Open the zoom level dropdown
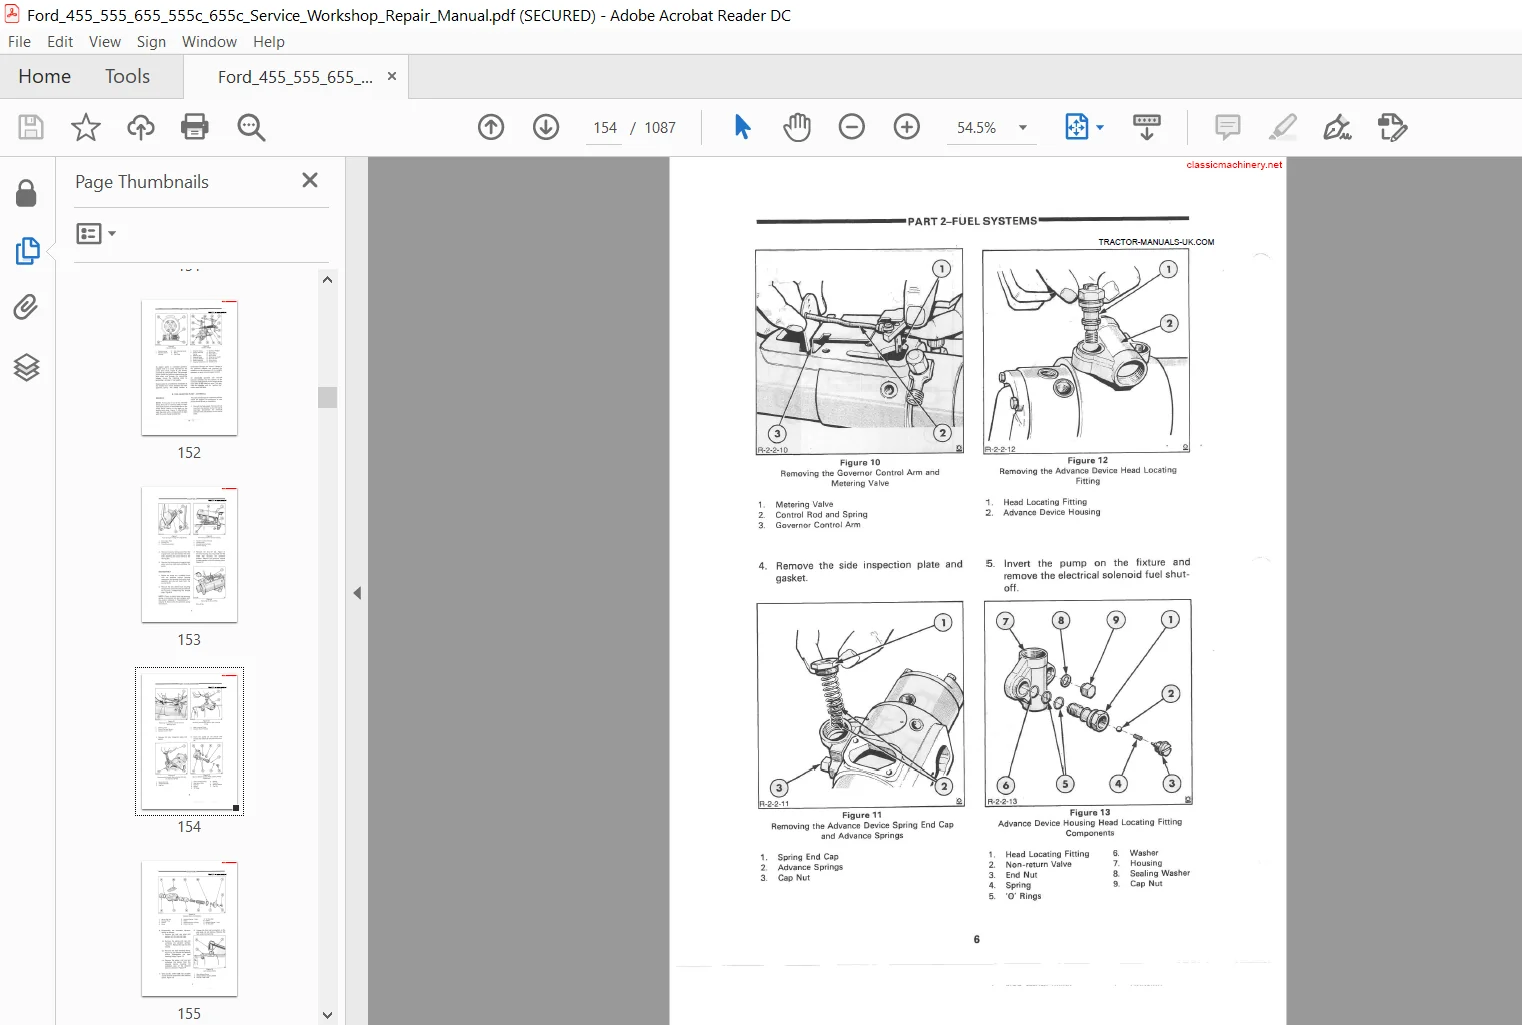 1023,128
